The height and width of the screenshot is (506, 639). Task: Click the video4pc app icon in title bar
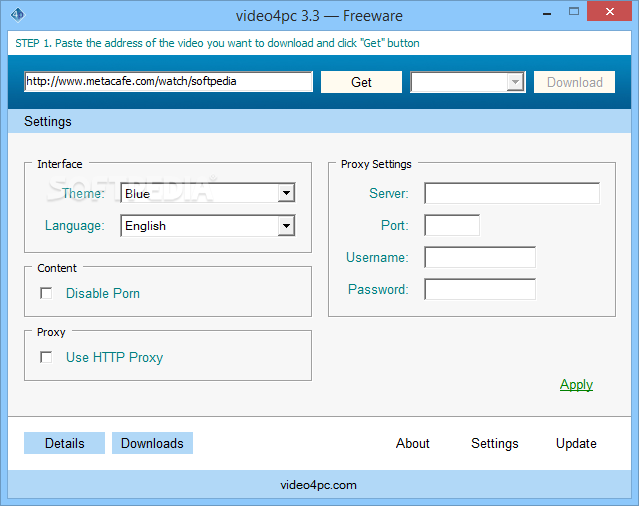18,15
